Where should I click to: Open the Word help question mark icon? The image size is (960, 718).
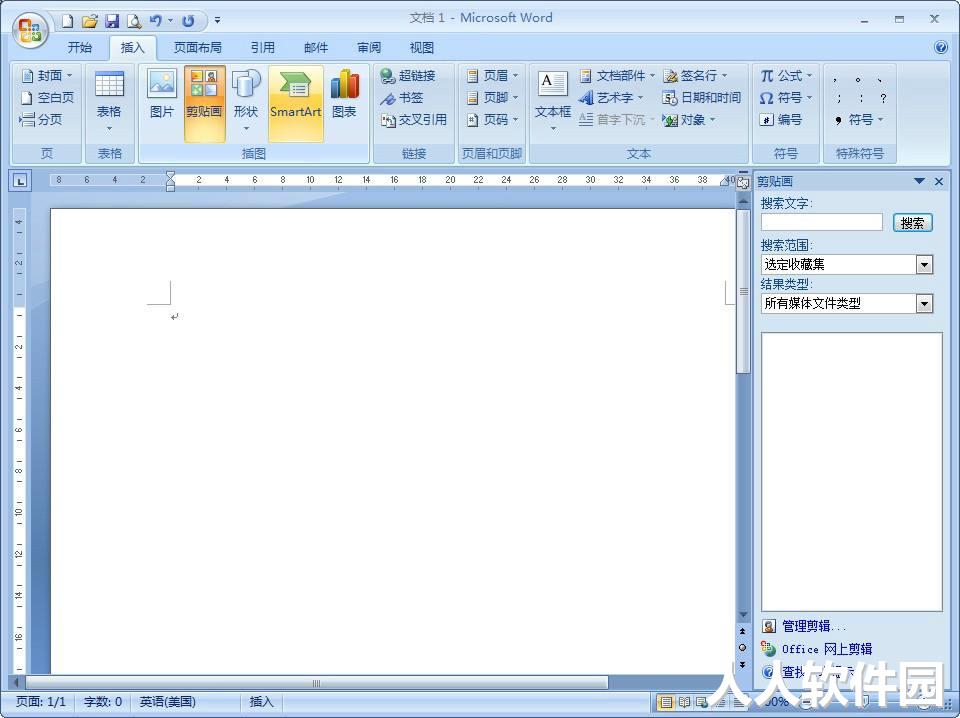(x=941, y=47)
